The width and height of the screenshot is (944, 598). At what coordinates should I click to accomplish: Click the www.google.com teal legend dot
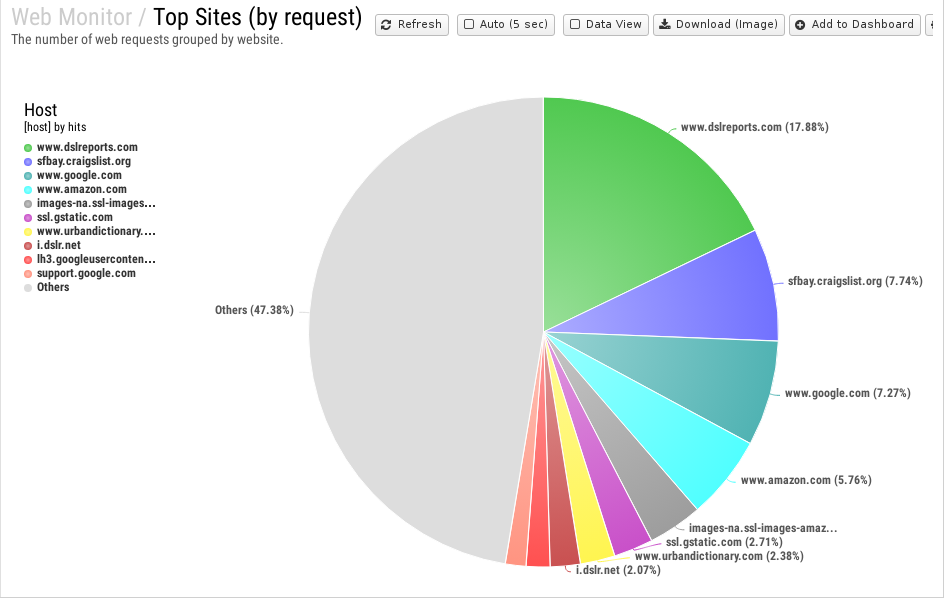(x=28, y=176)
